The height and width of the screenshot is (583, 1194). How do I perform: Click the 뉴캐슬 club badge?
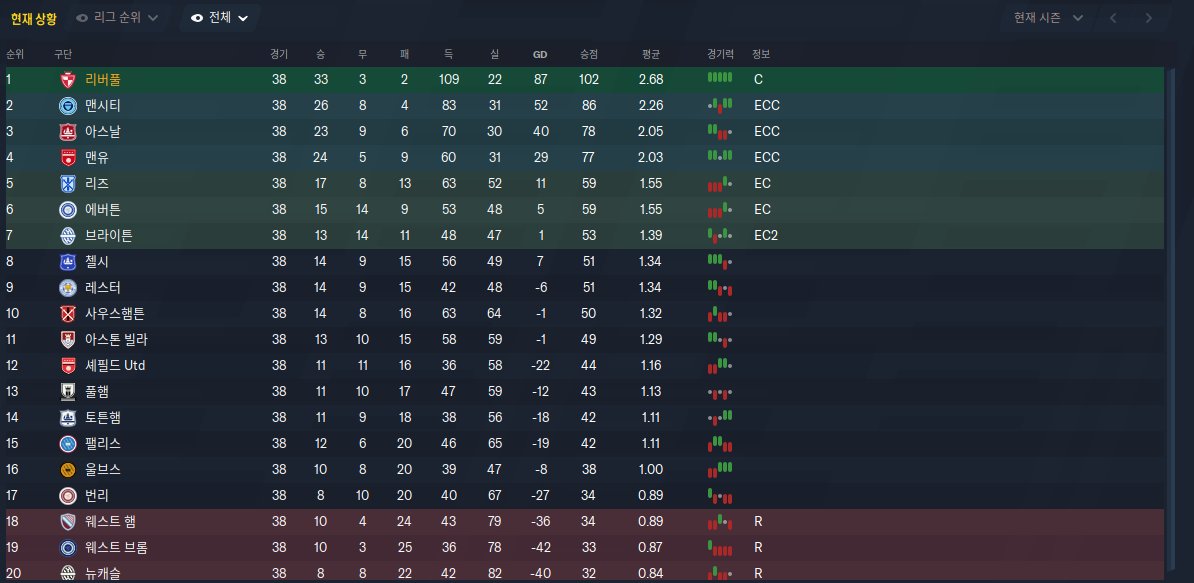point(68,573)
